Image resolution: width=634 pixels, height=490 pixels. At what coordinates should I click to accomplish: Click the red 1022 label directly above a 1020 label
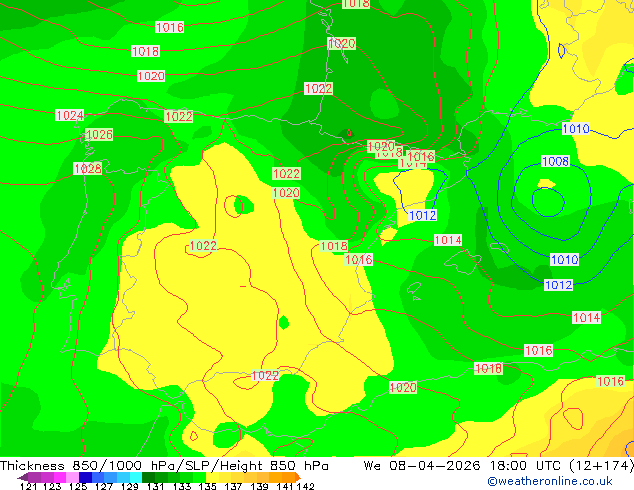(286, 173)
